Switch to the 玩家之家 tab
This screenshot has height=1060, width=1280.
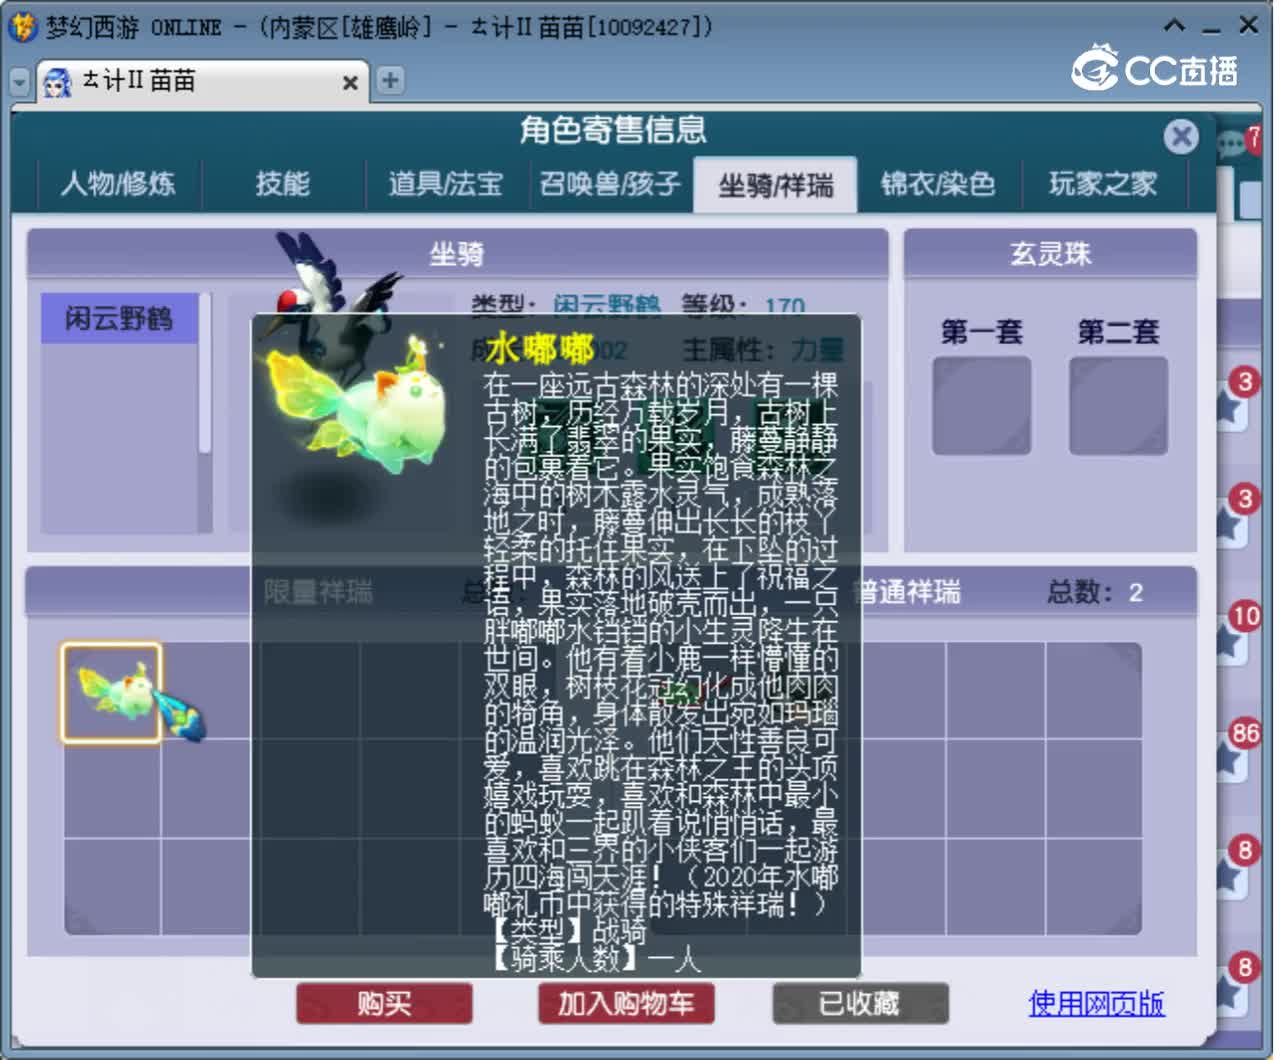pos(1103,184)
